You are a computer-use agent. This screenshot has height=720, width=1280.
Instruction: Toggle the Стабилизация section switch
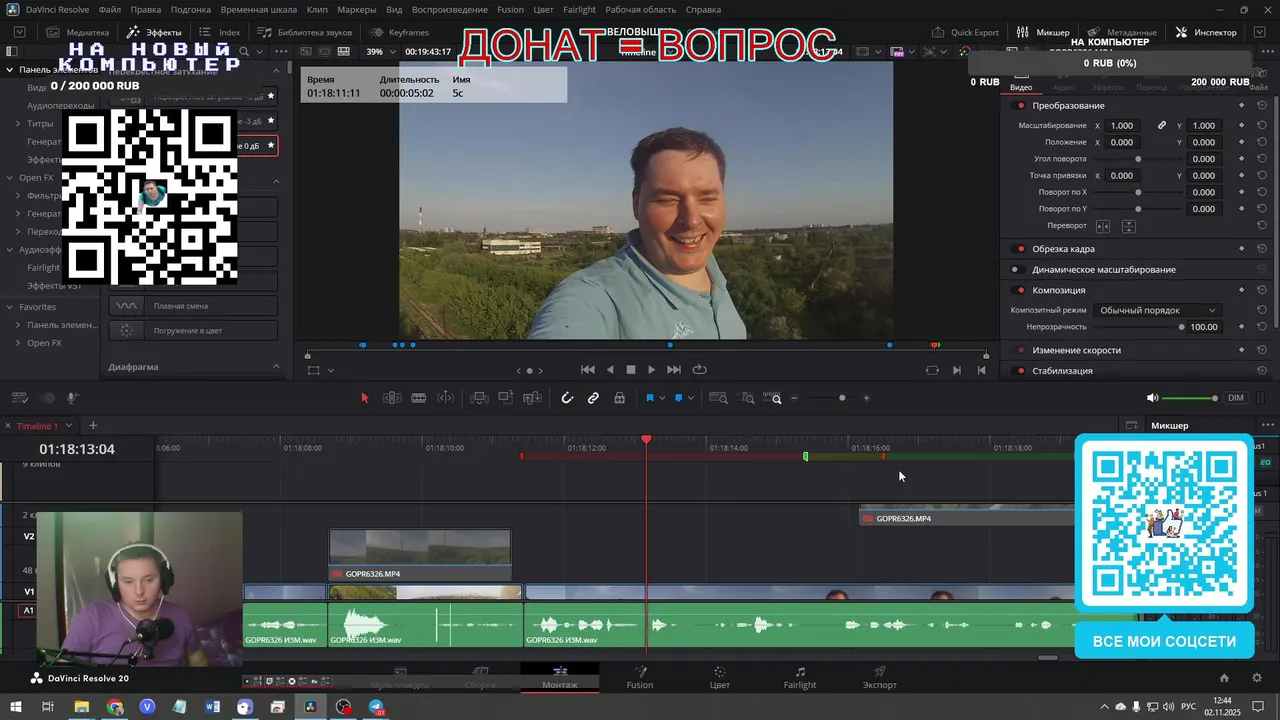1020,371
